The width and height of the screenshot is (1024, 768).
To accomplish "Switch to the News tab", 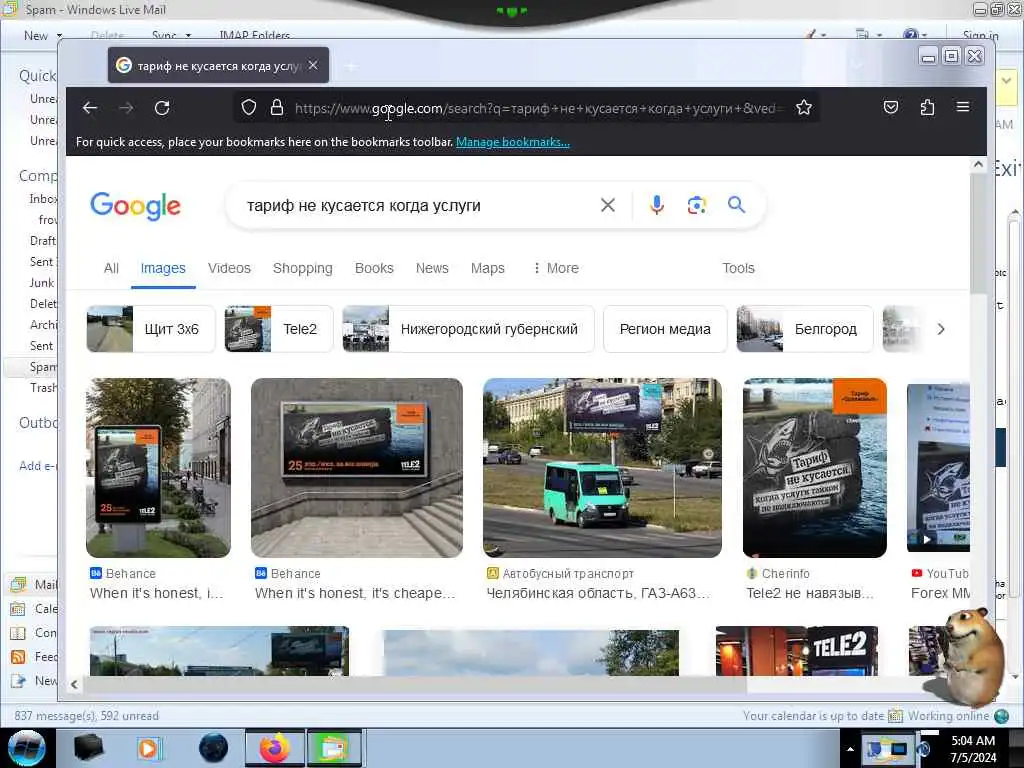I will 432,268.
